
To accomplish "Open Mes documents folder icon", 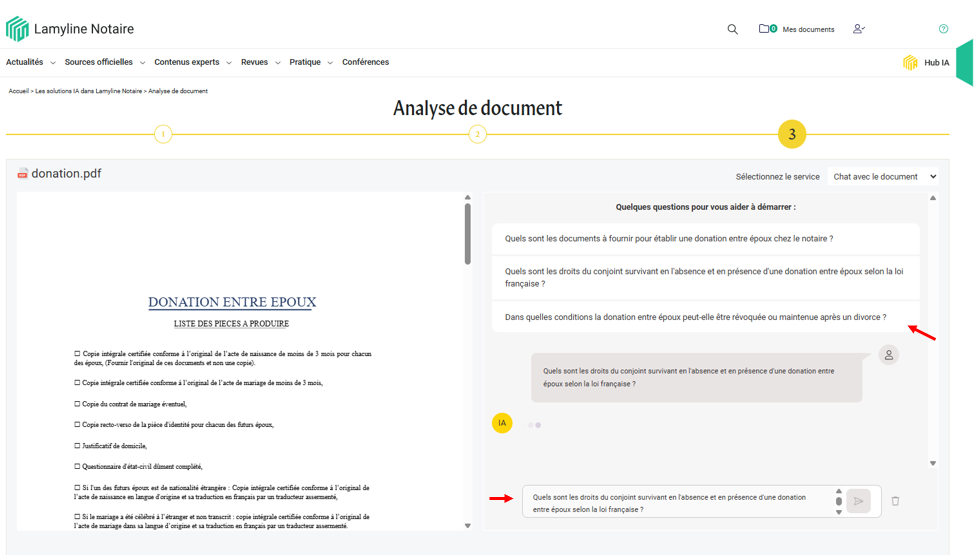I will pos(765,29).
